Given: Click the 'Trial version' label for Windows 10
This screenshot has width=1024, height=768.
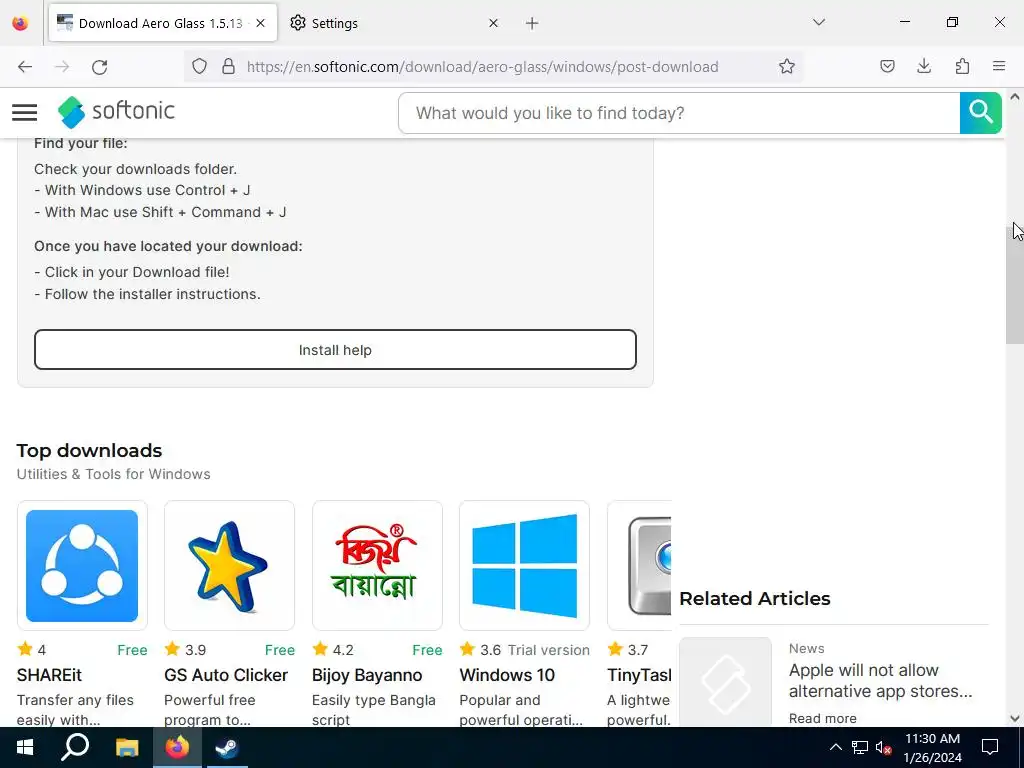Looking at the screenshot, I should click(x=549, y=650).
